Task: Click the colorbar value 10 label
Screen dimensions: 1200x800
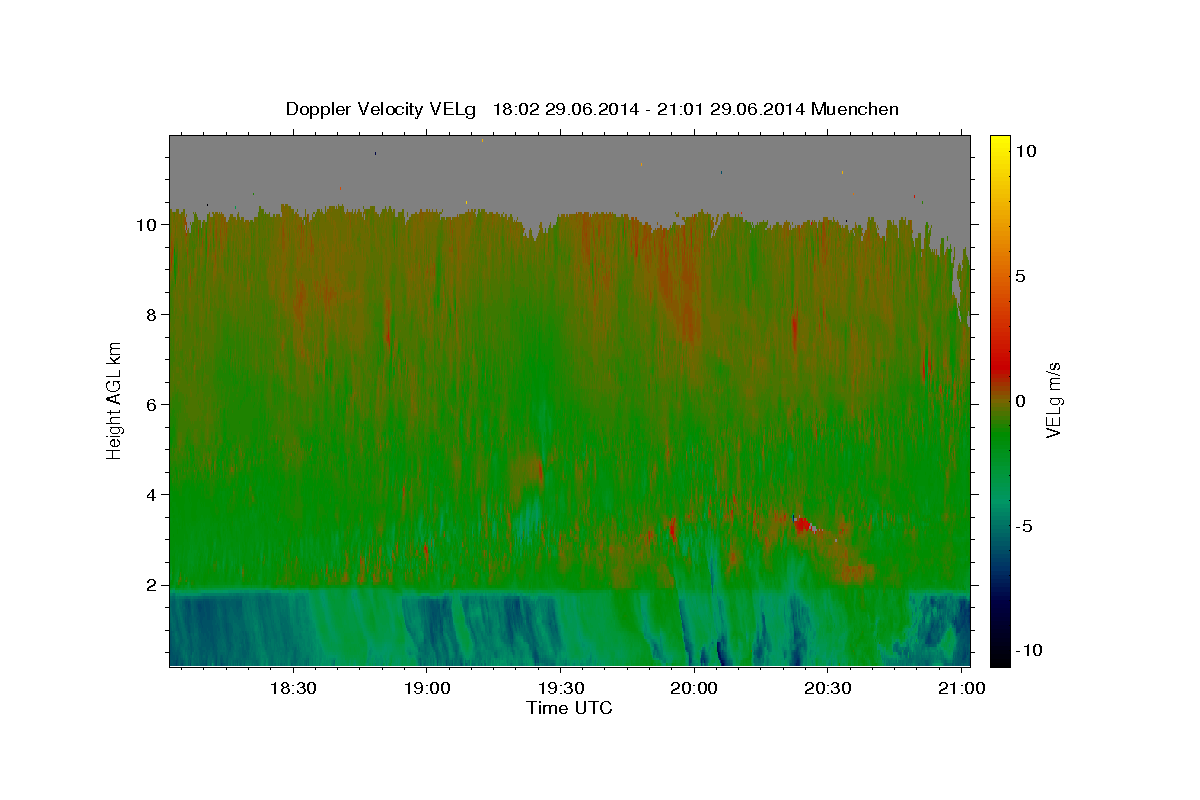Action: tap(1025, 151)
